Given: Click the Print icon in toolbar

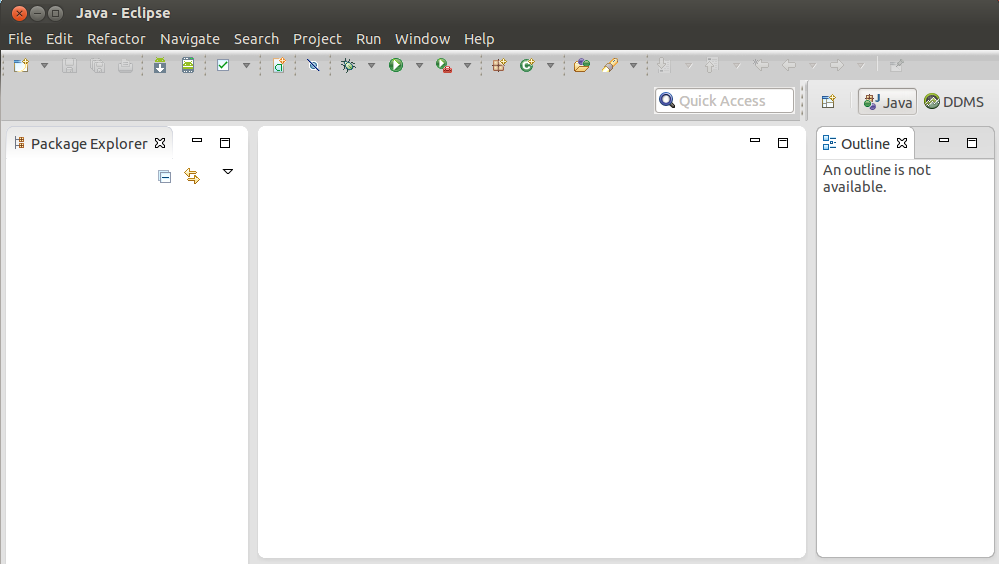Looking at the screenshot, I should click(x=126, y=65).
